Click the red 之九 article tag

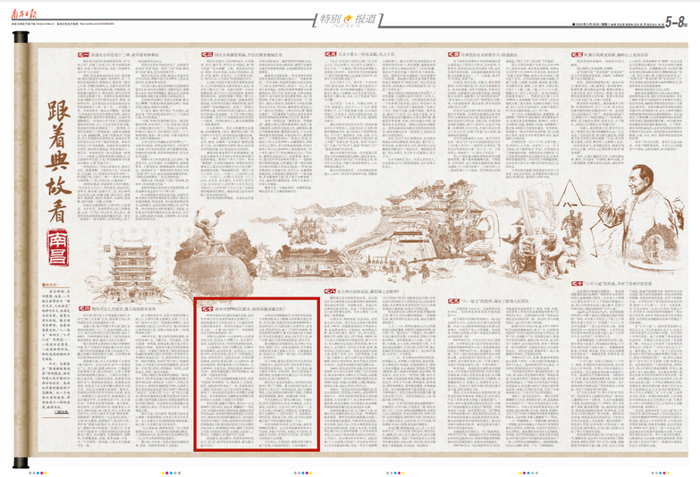tap(454, 301)
